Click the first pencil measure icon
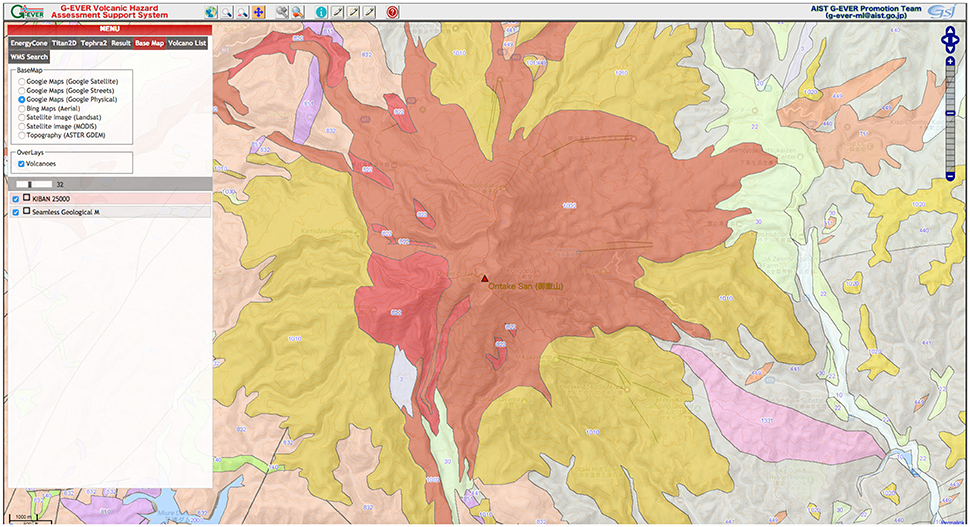The height and width of the screenshot is (527, 970). tap(338, 12)
